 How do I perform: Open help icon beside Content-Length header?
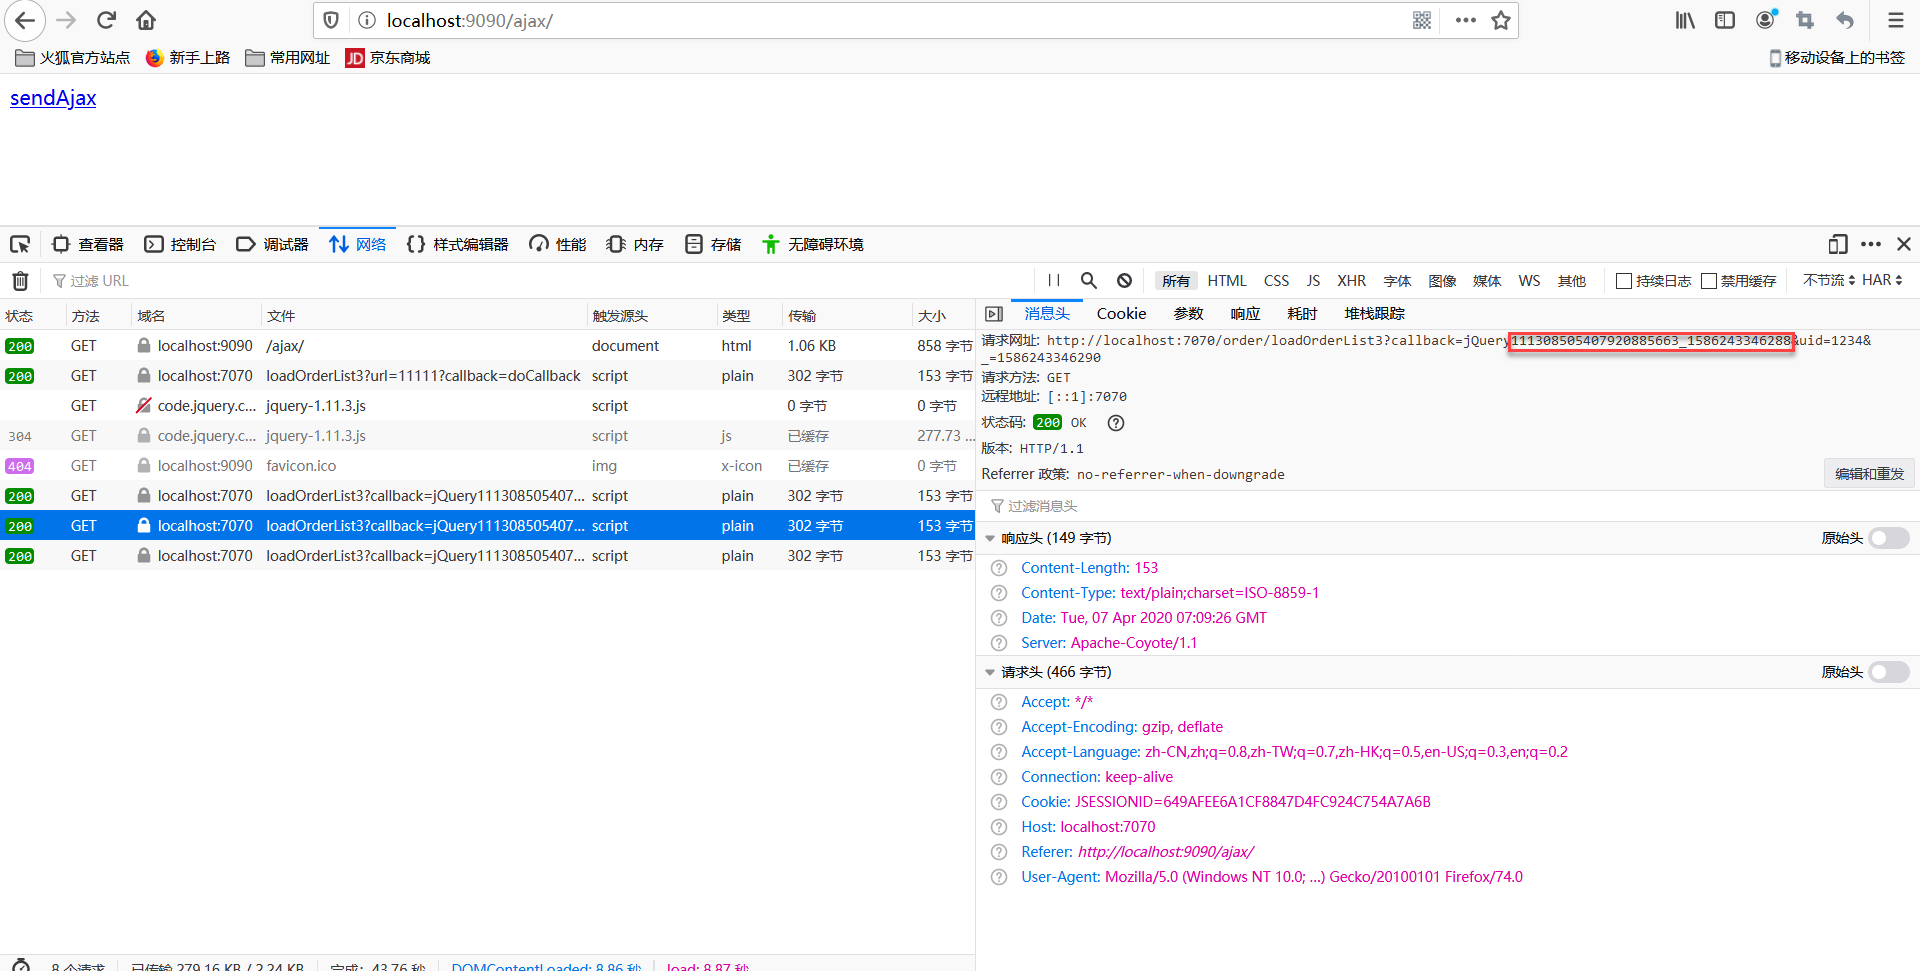click(999, 568)
